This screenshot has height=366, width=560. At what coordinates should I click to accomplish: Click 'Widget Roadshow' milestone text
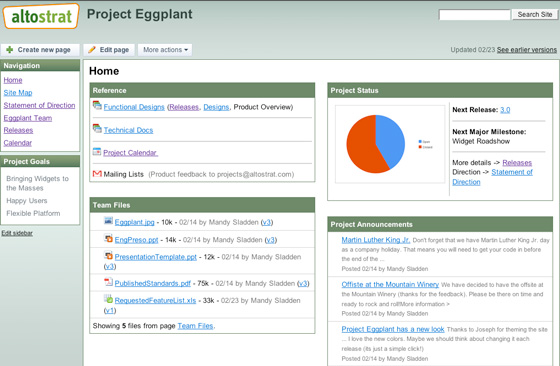pyautogui.click(x=481, y=141)
